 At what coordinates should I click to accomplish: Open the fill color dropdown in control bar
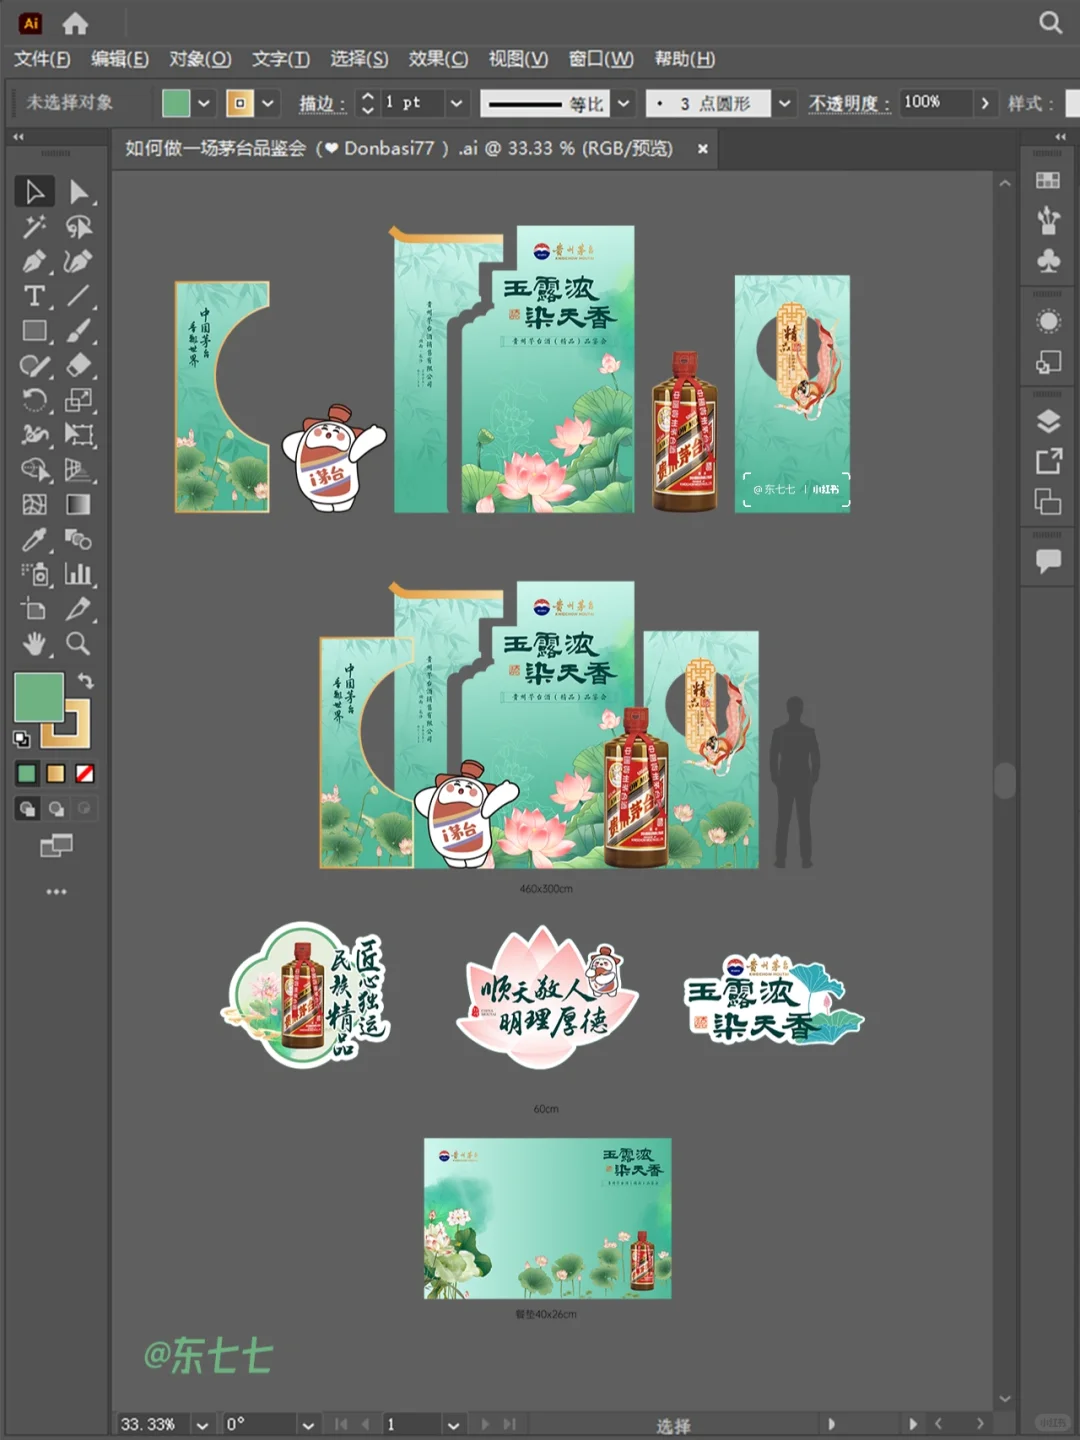point(204,103)
